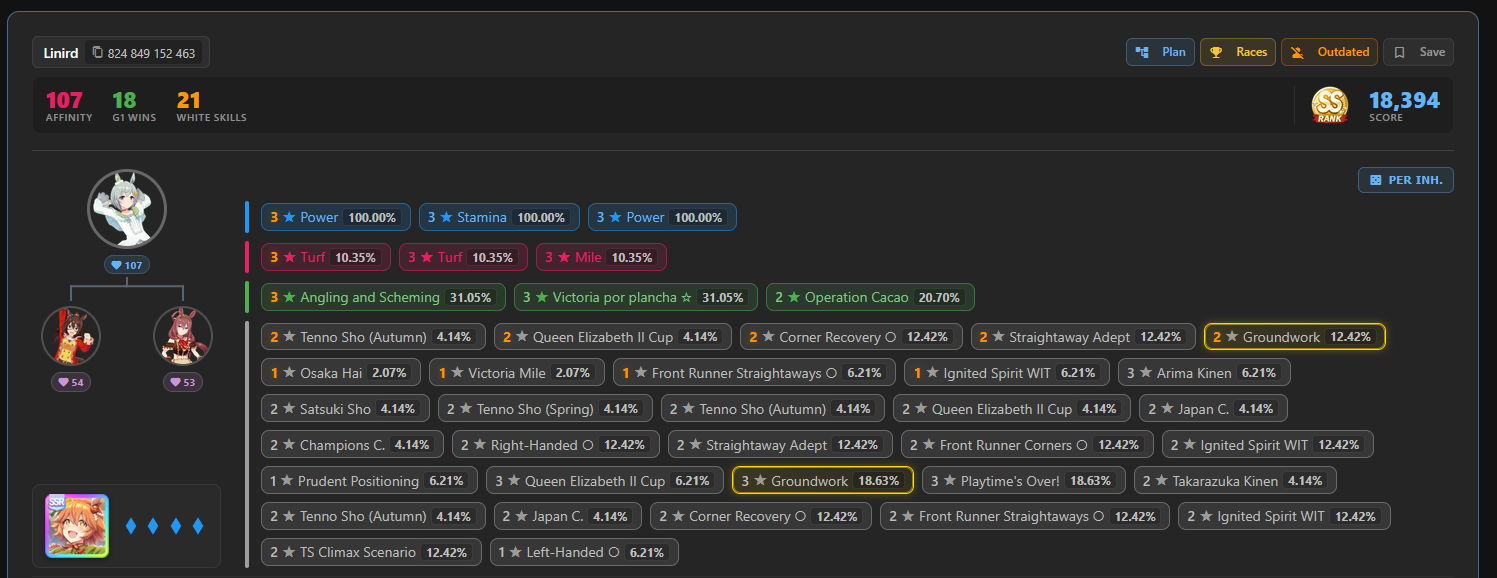Screen dimensions: 1497x578
Task: Select the highlighted 2-star Groundwork skill chip
Action: point(1294,337)
